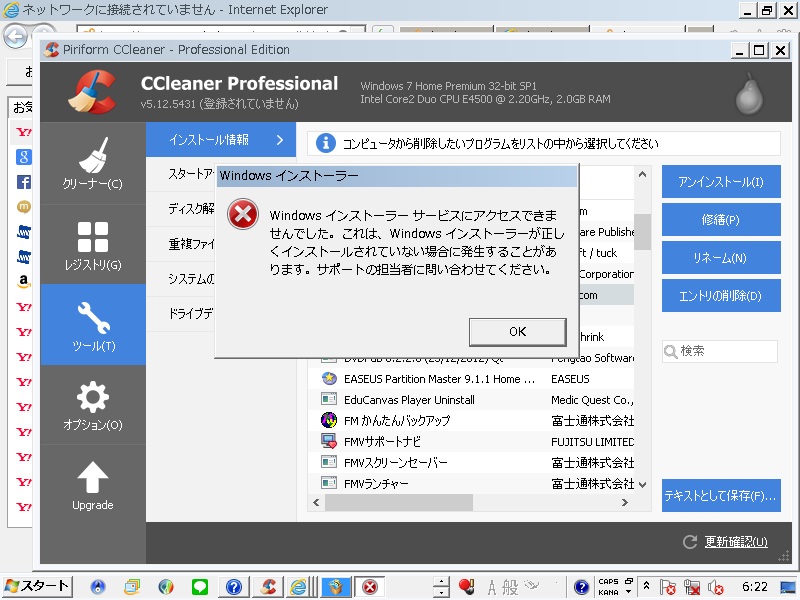Click the 修復(P) repair button
Viewport: 800px width, 600px height.
[x=721, y=219]
